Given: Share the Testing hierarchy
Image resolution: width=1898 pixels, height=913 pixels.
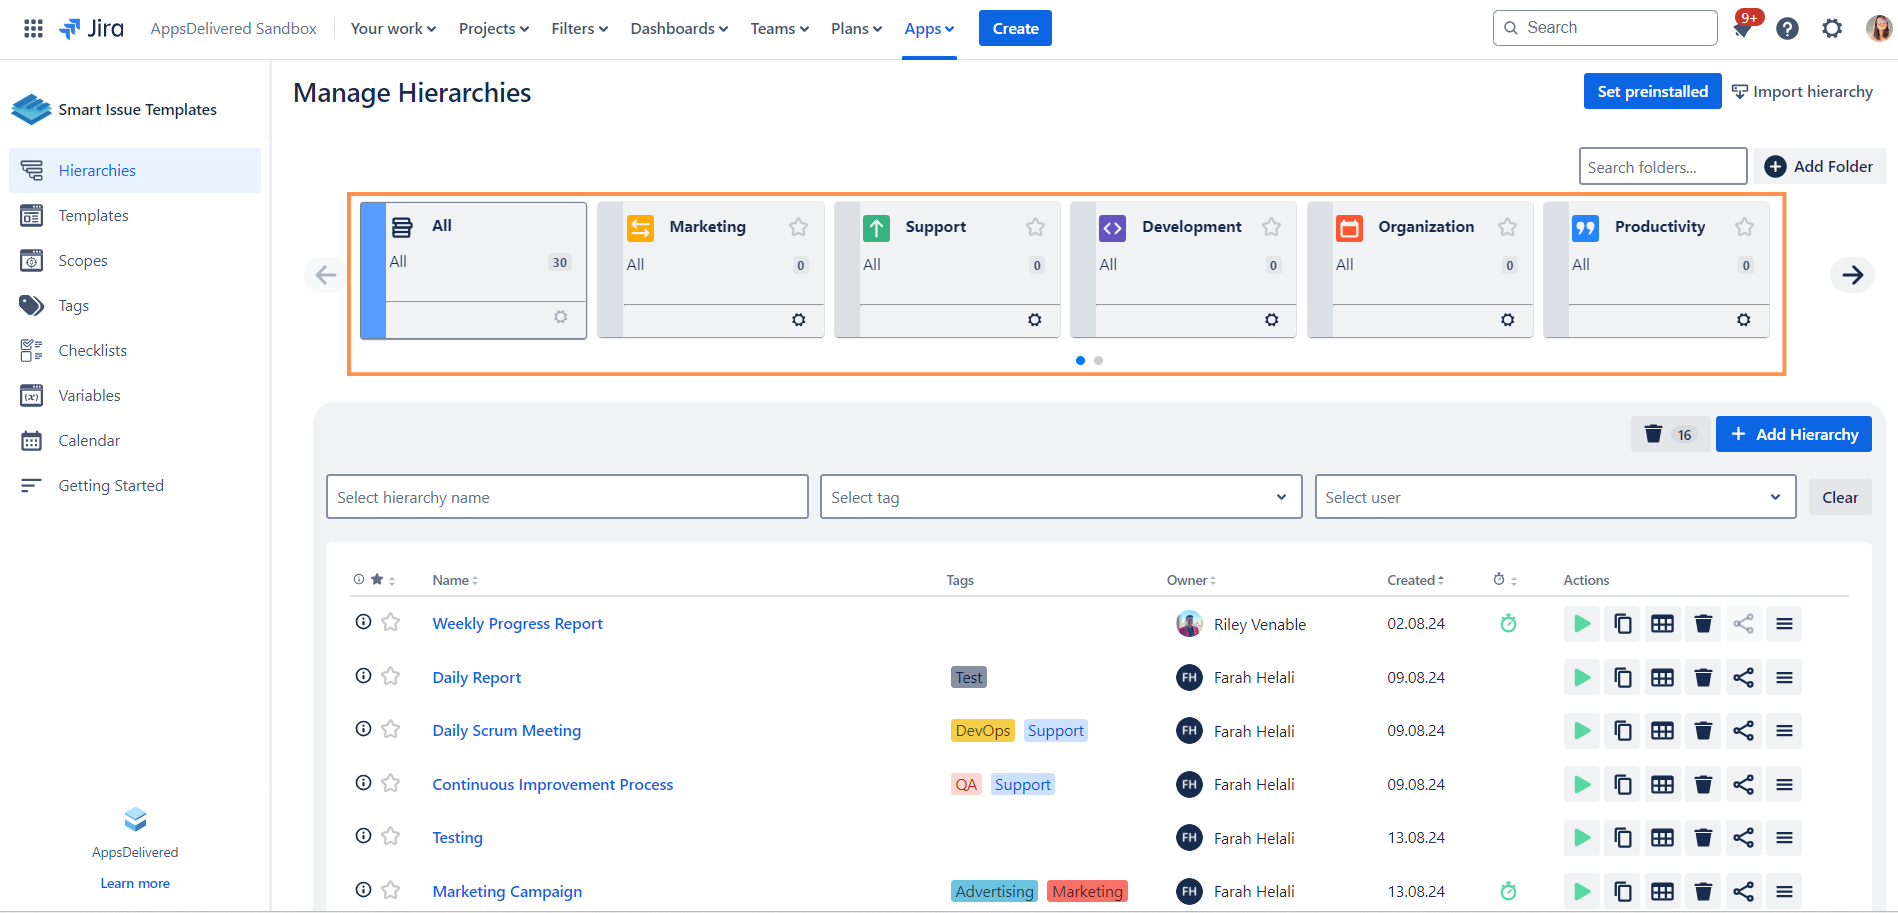Looking at the screenshot, I should tap(1743, 838).
